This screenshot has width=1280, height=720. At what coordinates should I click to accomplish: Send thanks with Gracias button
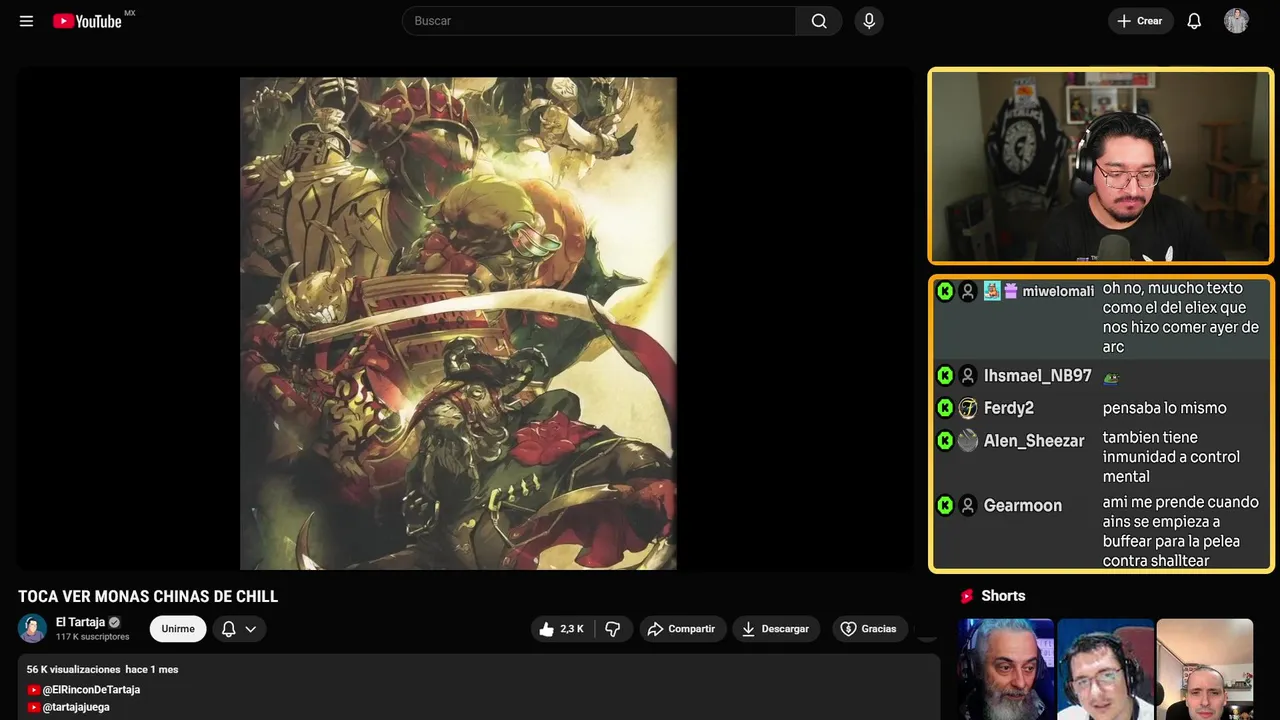868,629
